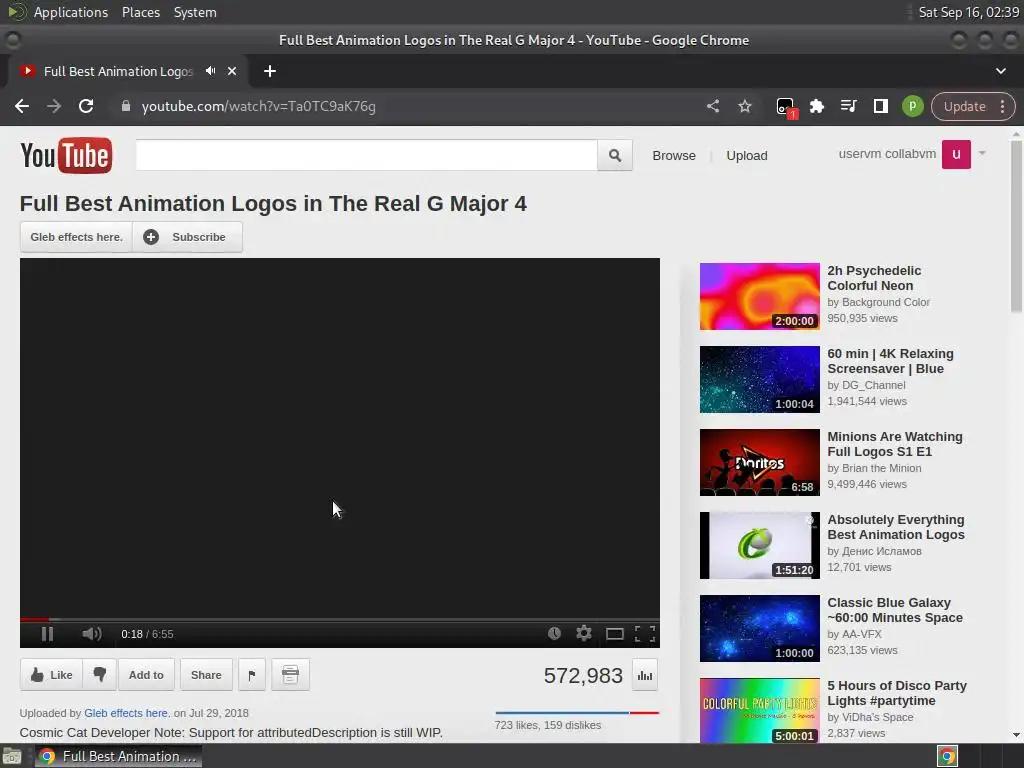Open the Chrome three-dot menu
1024x768 pixels.
coord(1002,106)
